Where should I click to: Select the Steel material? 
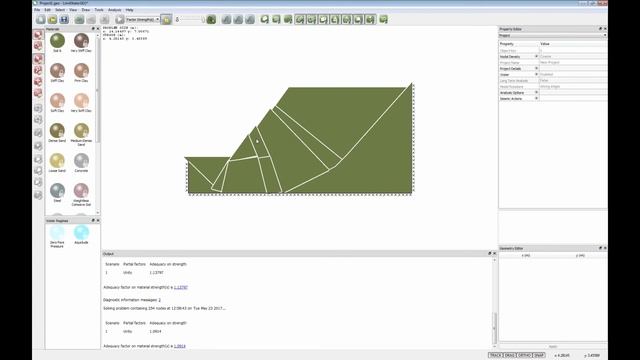click(57, 193)
